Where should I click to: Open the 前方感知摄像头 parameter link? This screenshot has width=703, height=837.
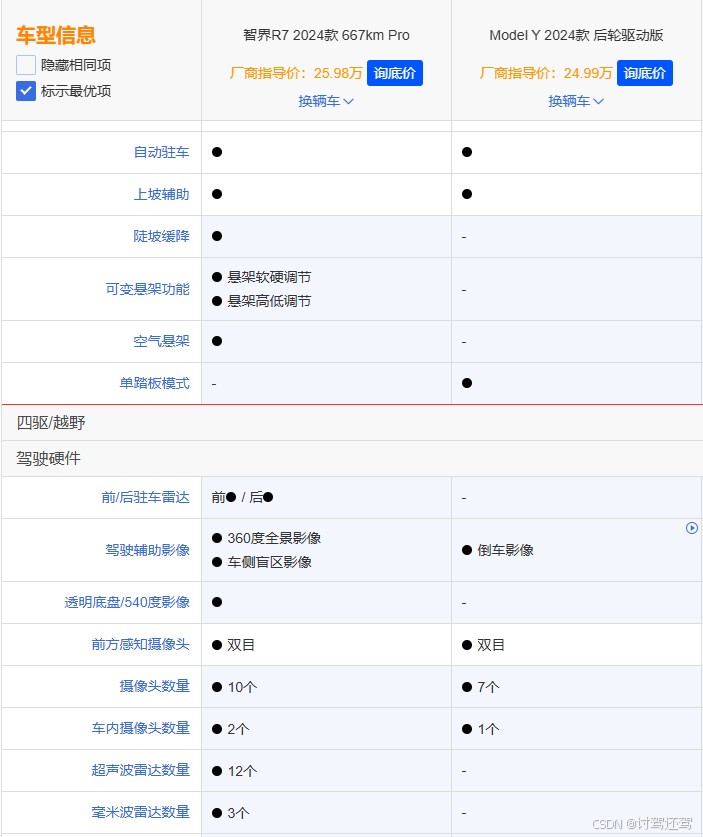140,644
